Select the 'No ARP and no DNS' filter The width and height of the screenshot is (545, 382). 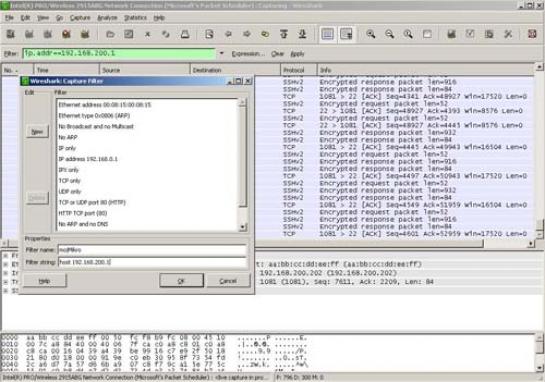[x=83, y=224]
